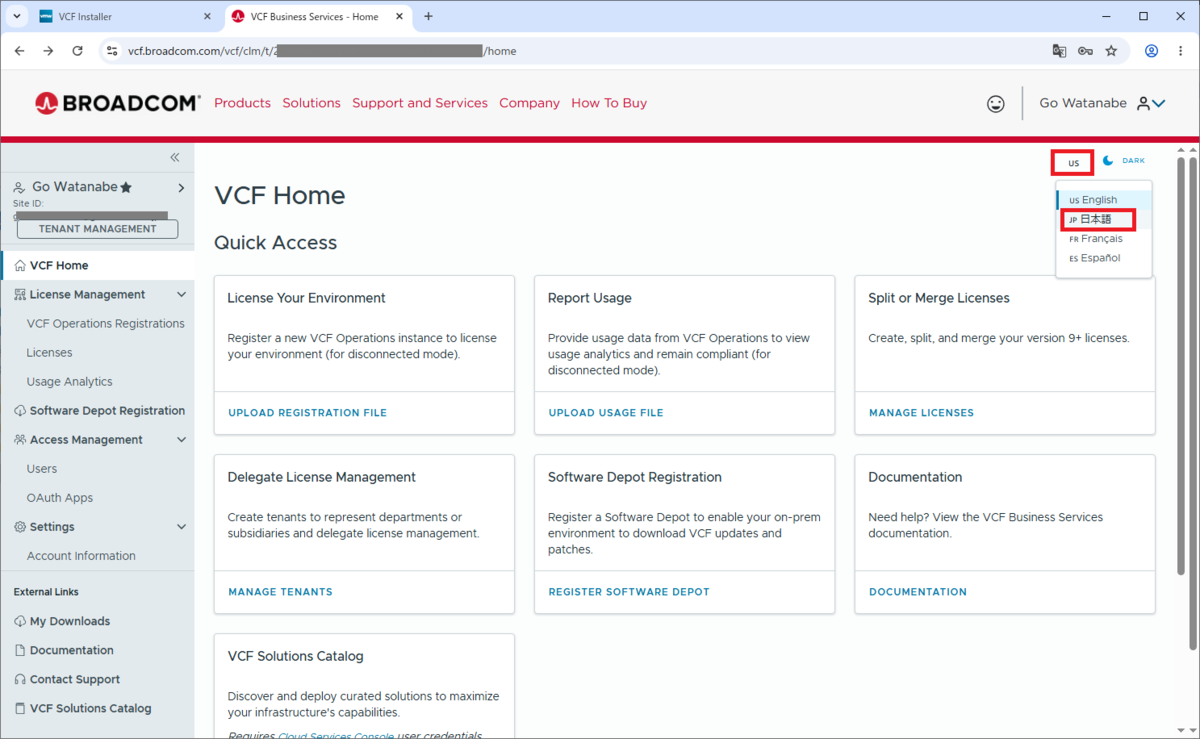Viewport: 1200px width, 739px height.
Task: Open the US language selector
Action: pos(1073,162)
